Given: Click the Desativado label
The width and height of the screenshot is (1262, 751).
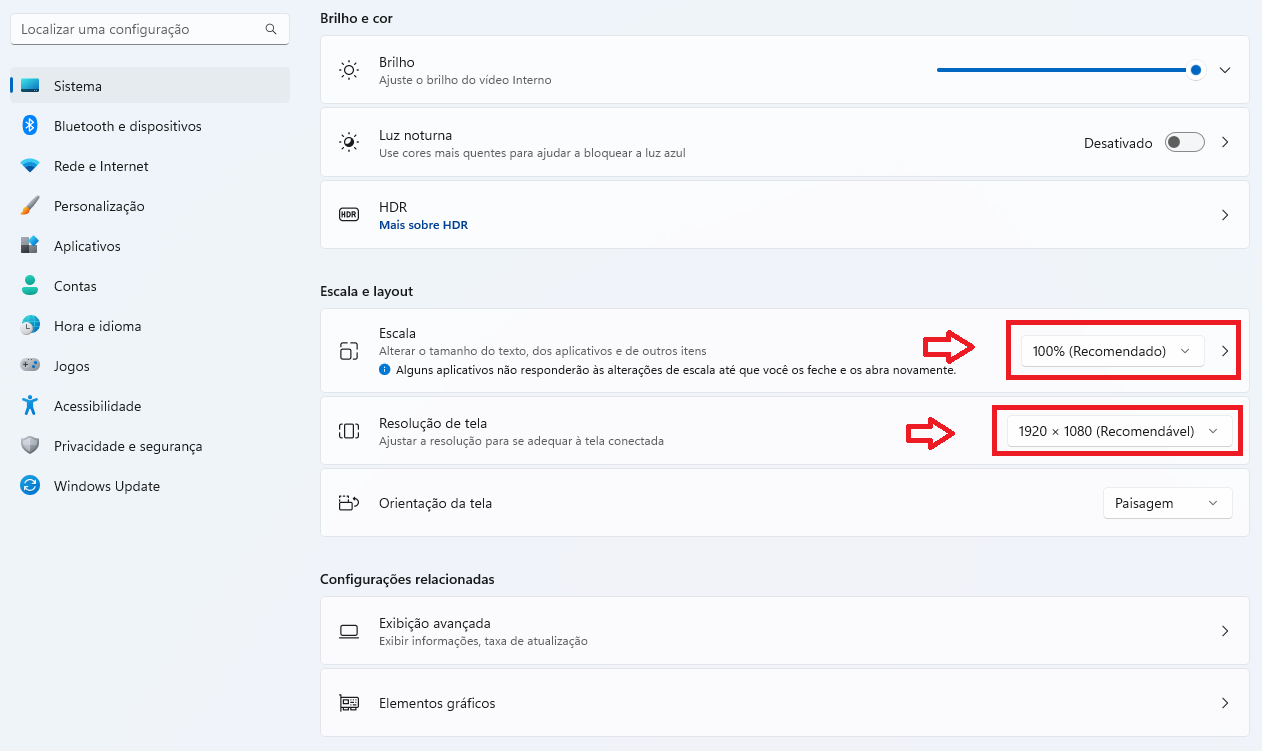Looking at the screenshot, I should click(x=1118, y=143).
